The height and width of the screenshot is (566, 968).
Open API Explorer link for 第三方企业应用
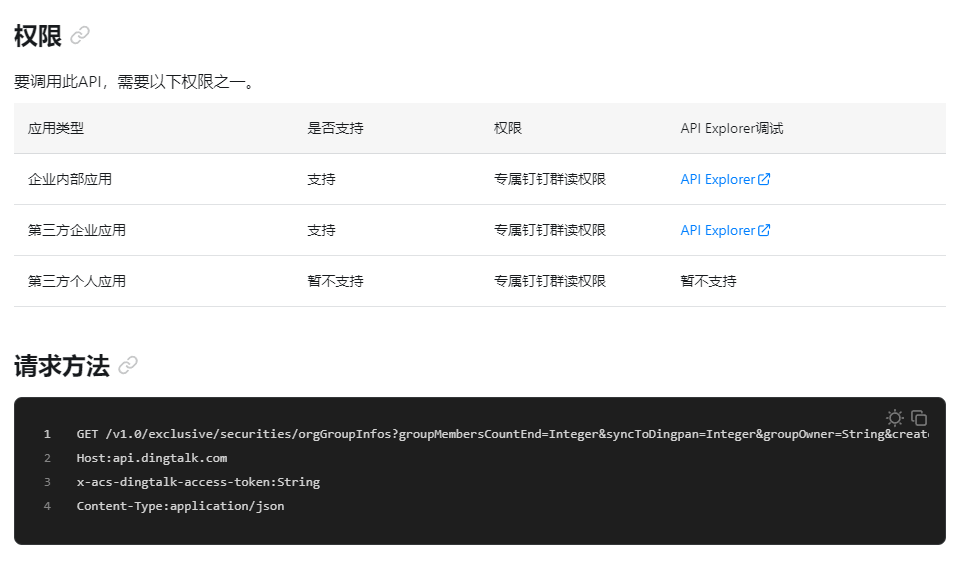click(717, 230)
